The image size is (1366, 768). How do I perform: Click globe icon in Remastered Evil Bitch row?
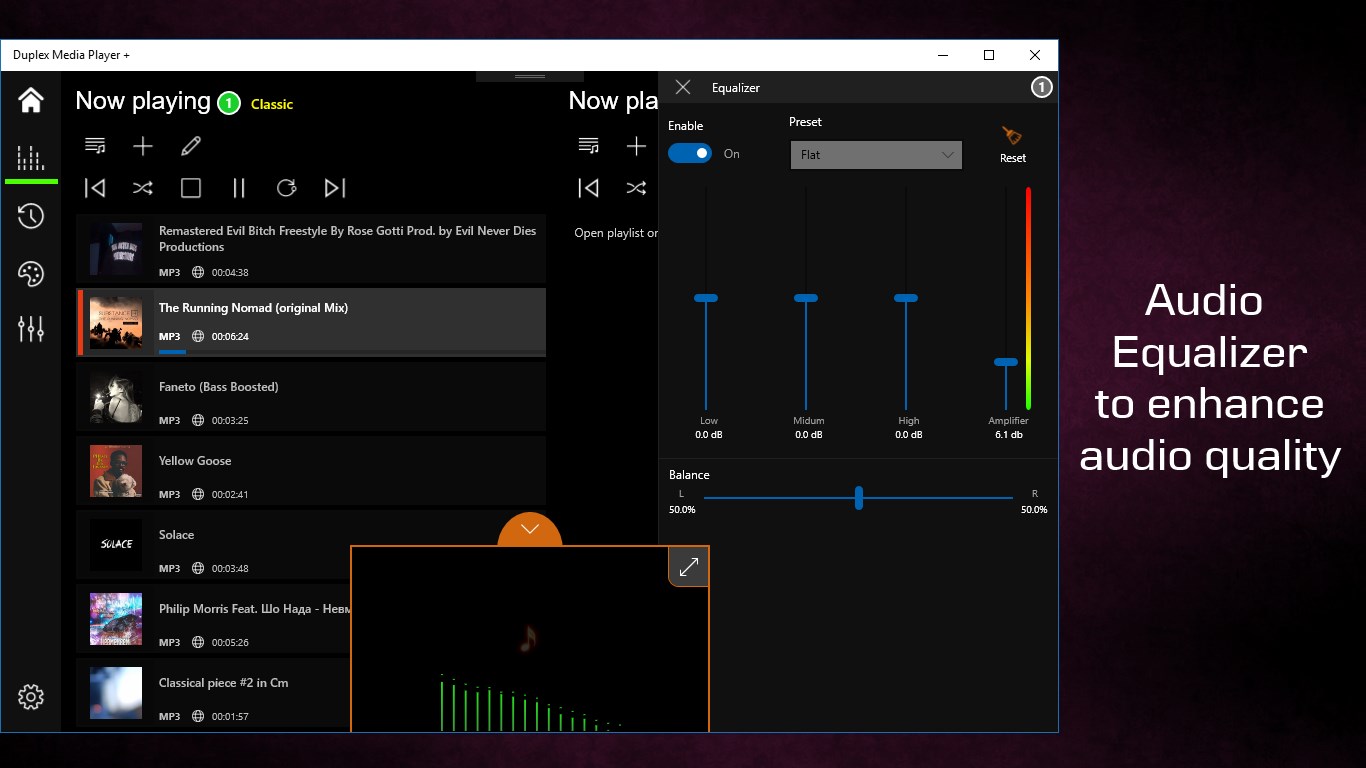198,272
